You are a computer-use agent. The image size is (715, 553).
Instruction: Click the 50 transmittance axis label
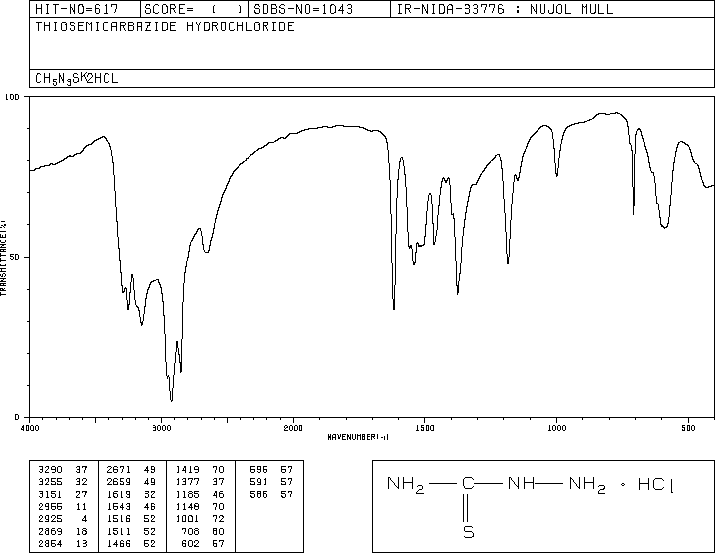[x=16, y=257]
